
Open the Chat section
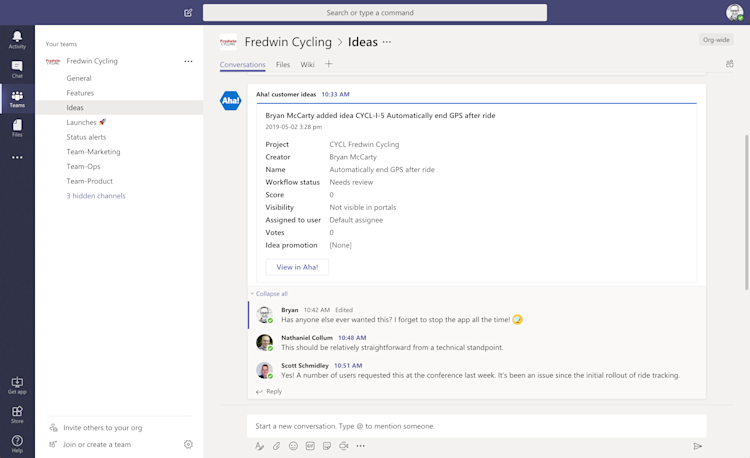[17, 69]
